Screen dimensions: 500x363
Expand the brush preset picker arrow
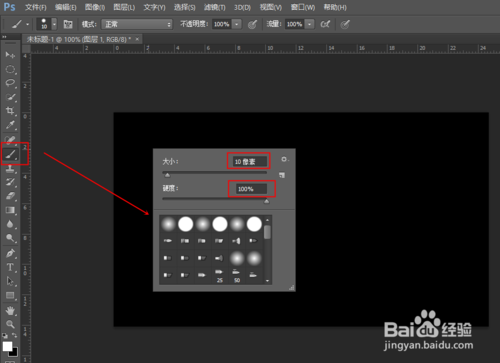point(54,24)
